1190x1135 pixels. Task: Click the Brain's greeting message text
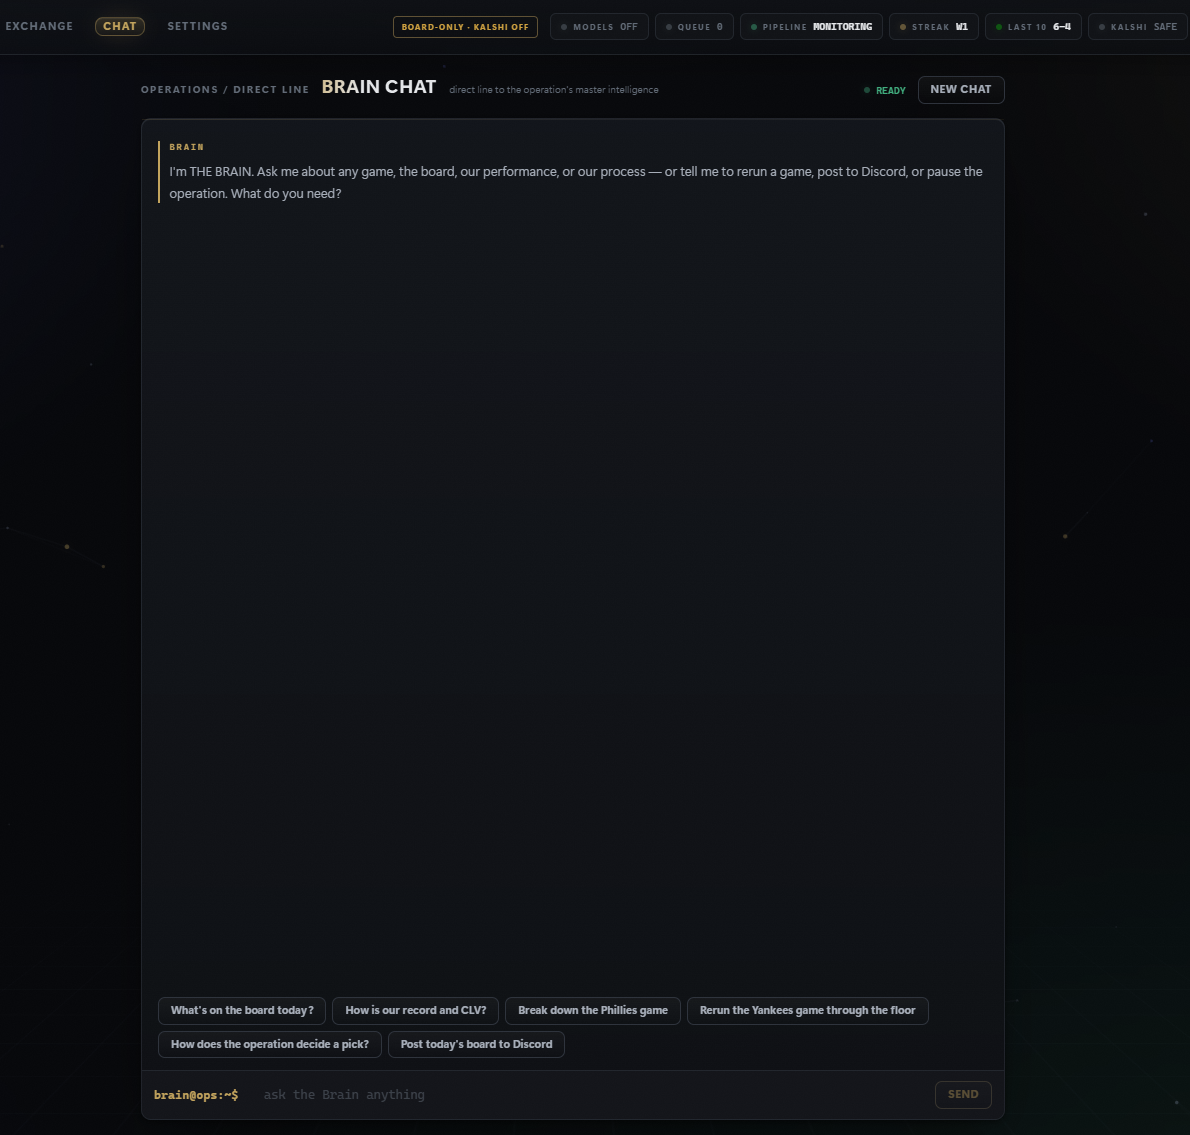[x=575, y=182]
